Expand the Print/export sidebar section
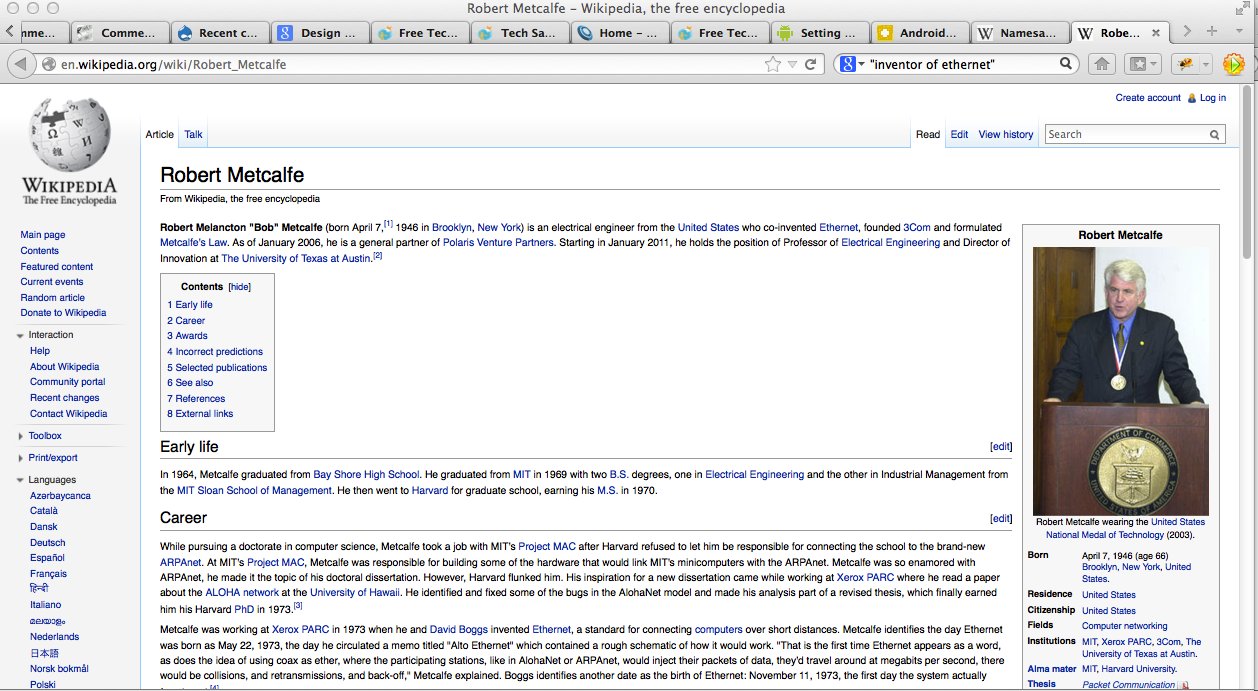Viewport: 1258px width, 691px height. pos(52,458)
